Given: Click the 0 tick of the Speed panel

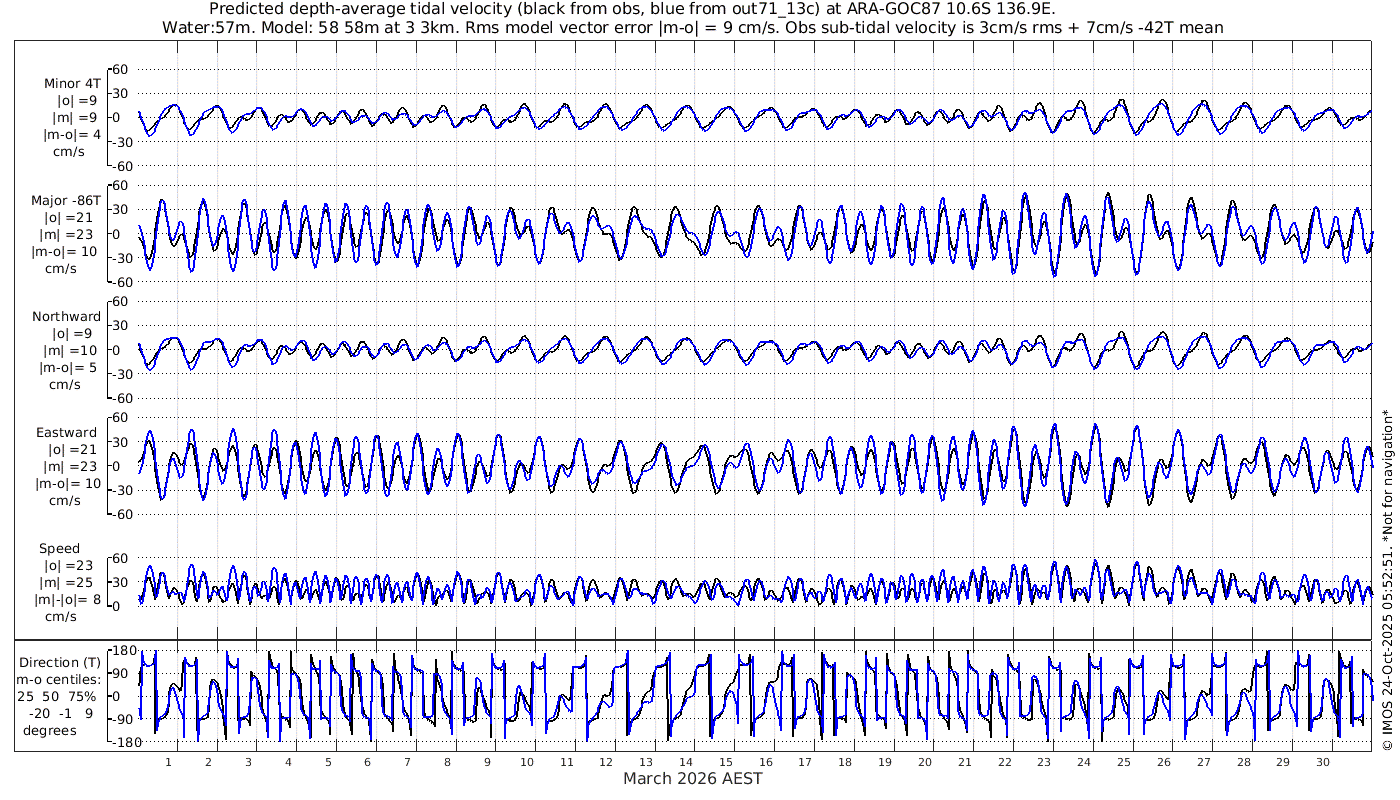Looking at the screenshot, I should 117,606.
